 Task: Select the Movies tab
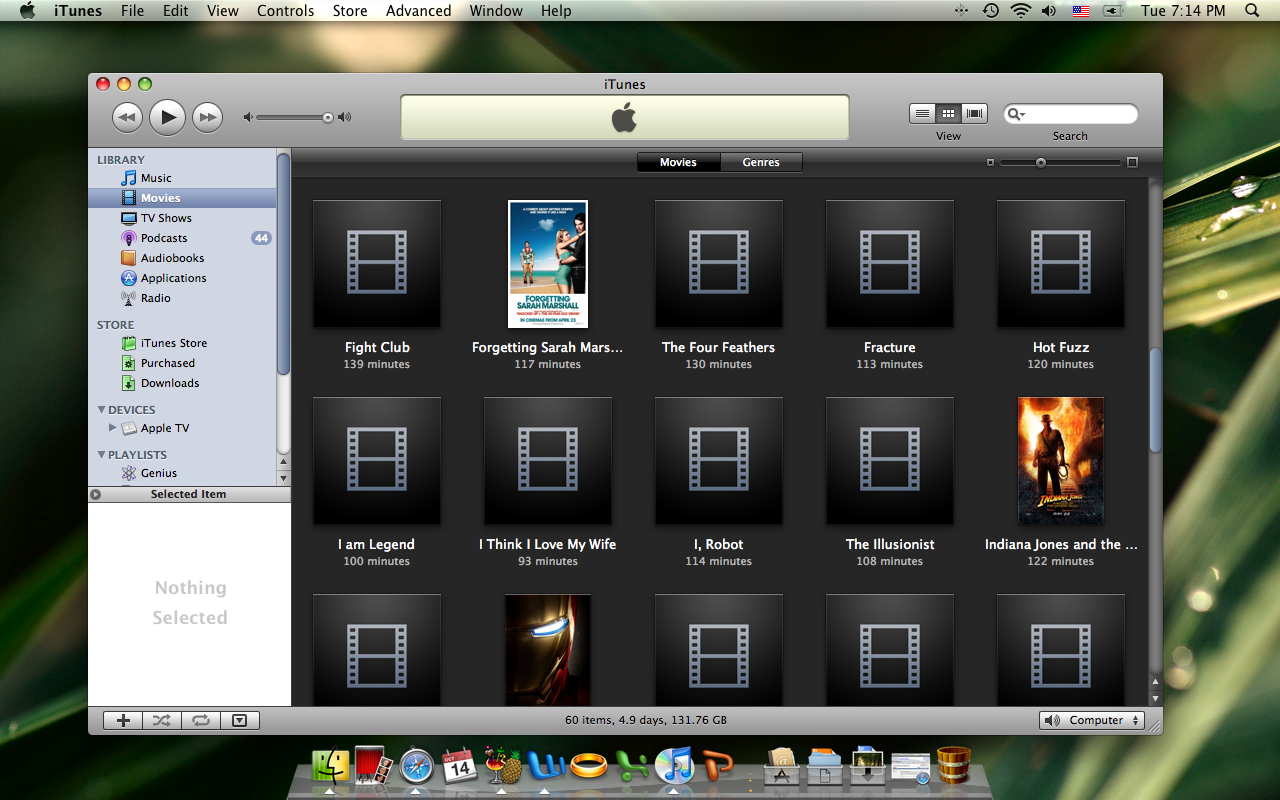point(678,162)
